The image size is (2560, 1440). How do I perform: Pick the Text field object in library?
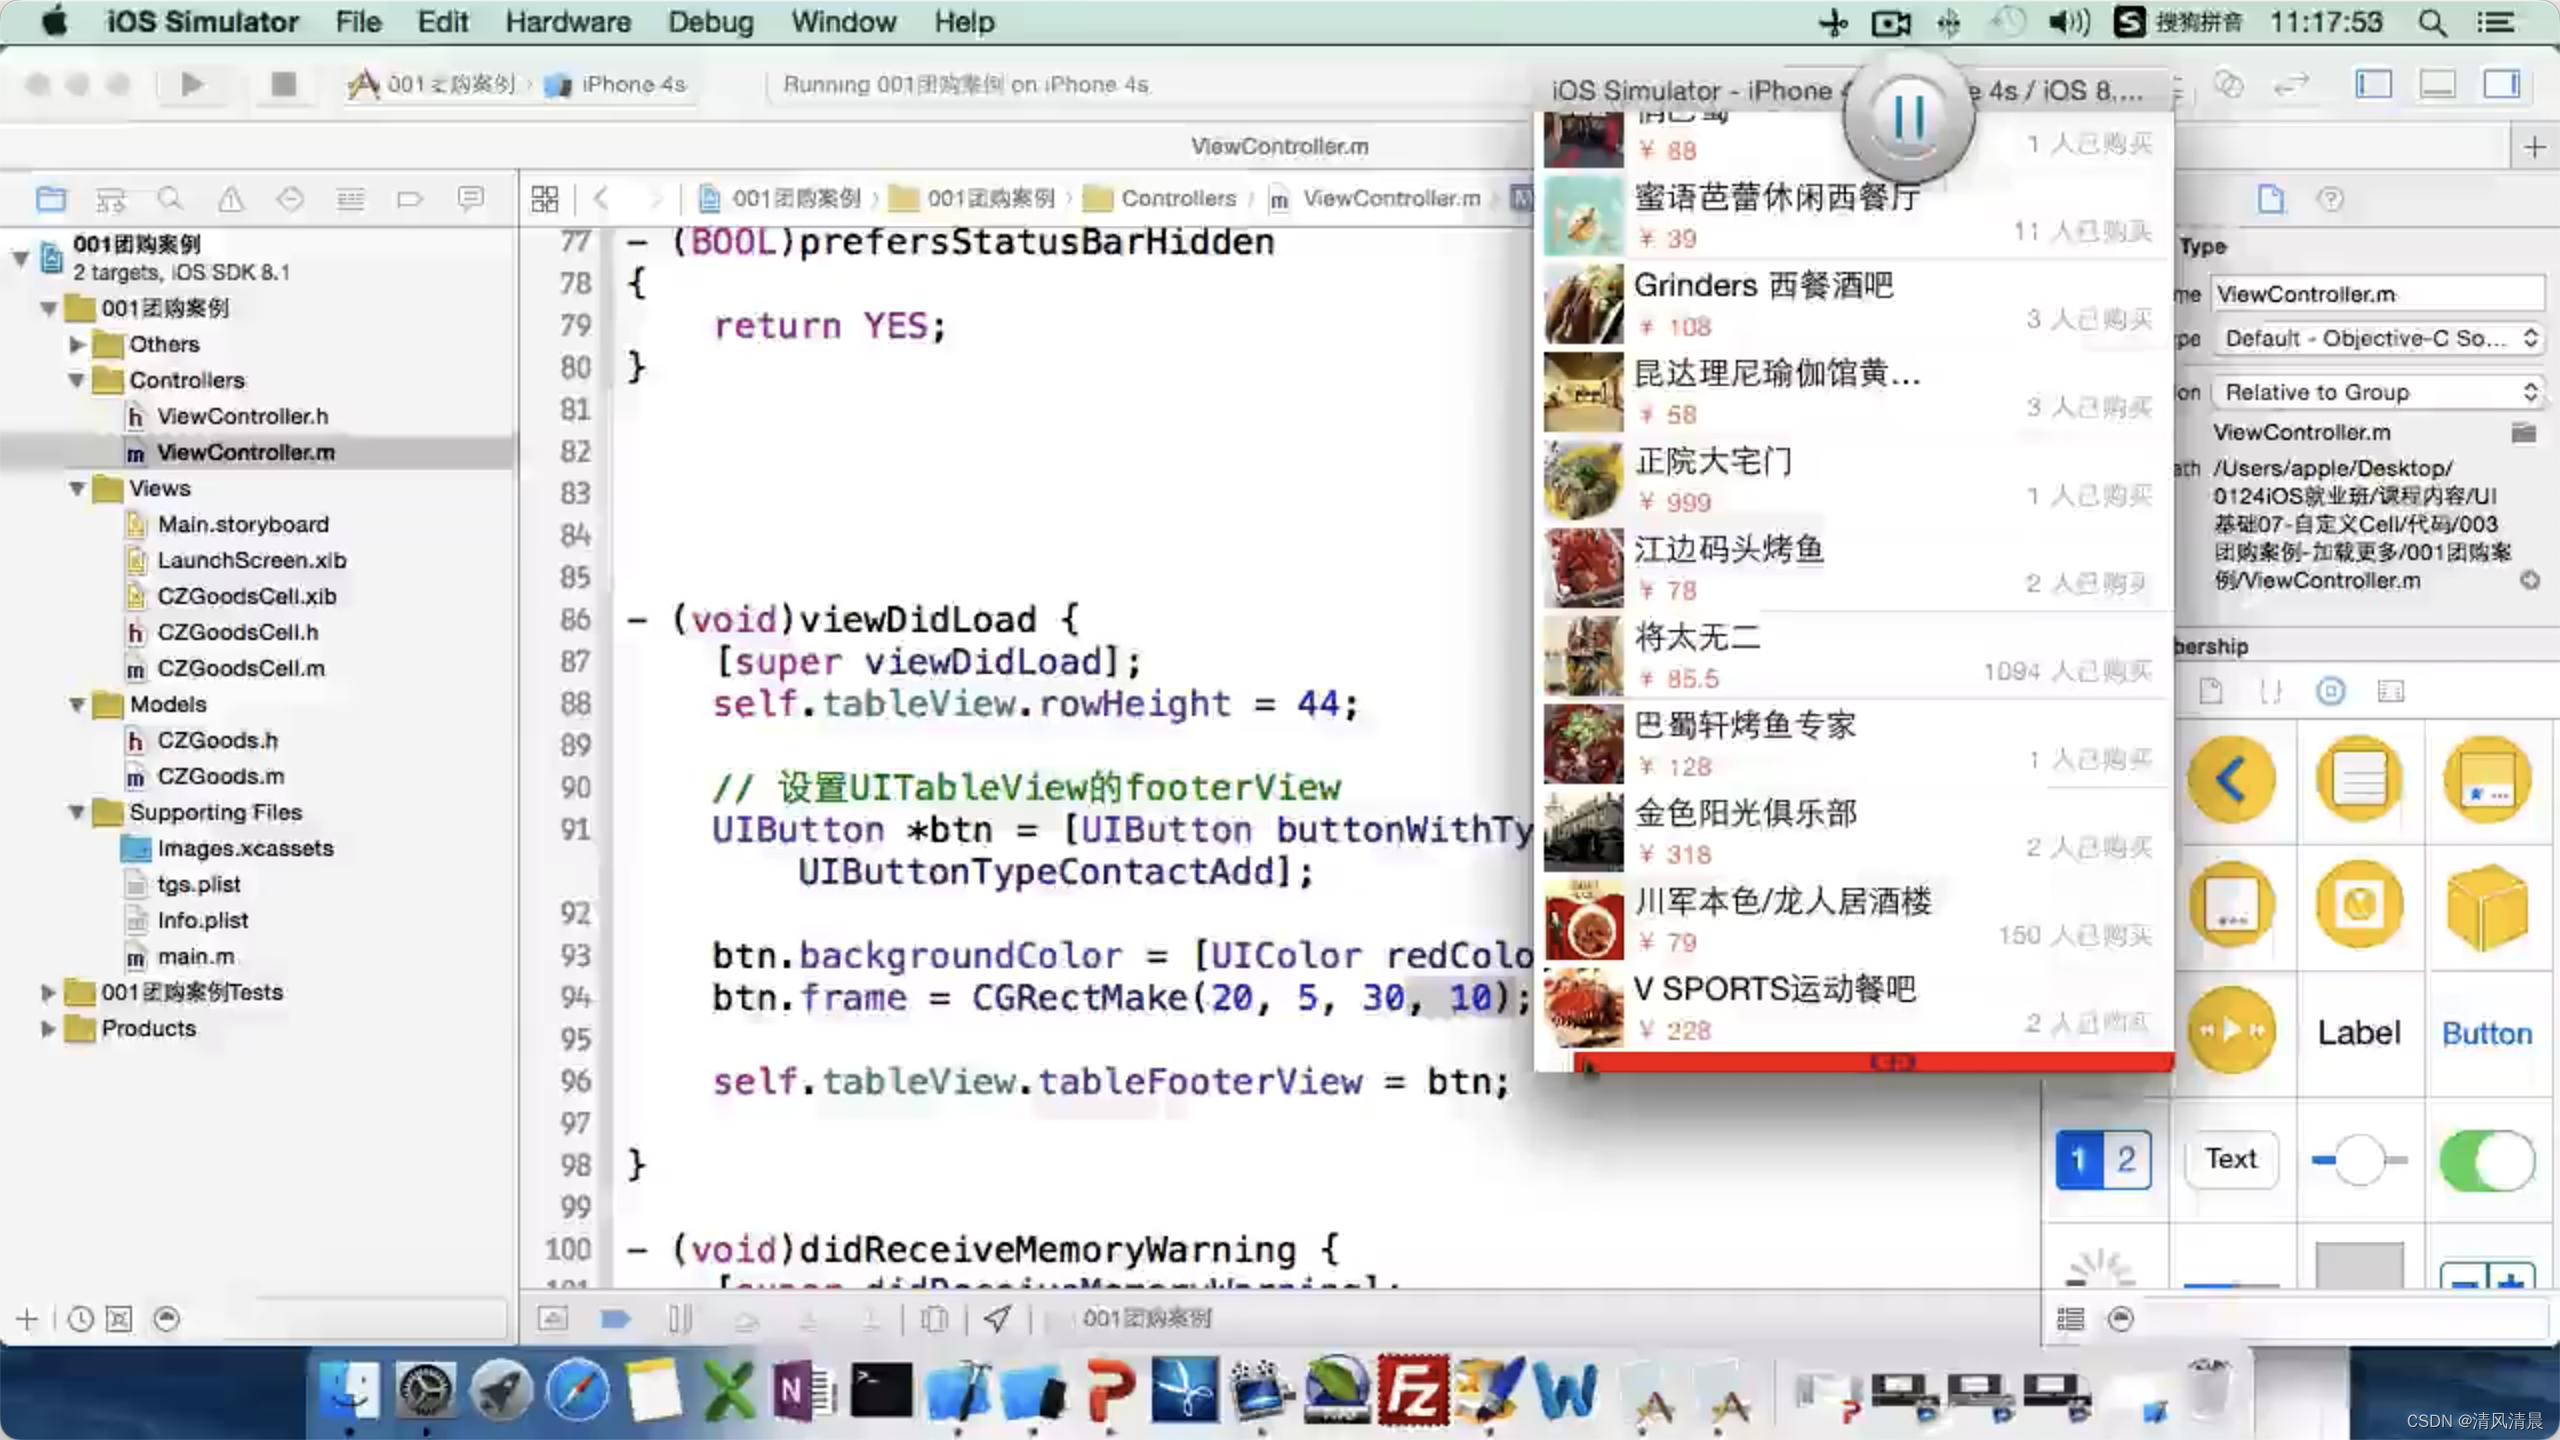coord(2231,1159)
